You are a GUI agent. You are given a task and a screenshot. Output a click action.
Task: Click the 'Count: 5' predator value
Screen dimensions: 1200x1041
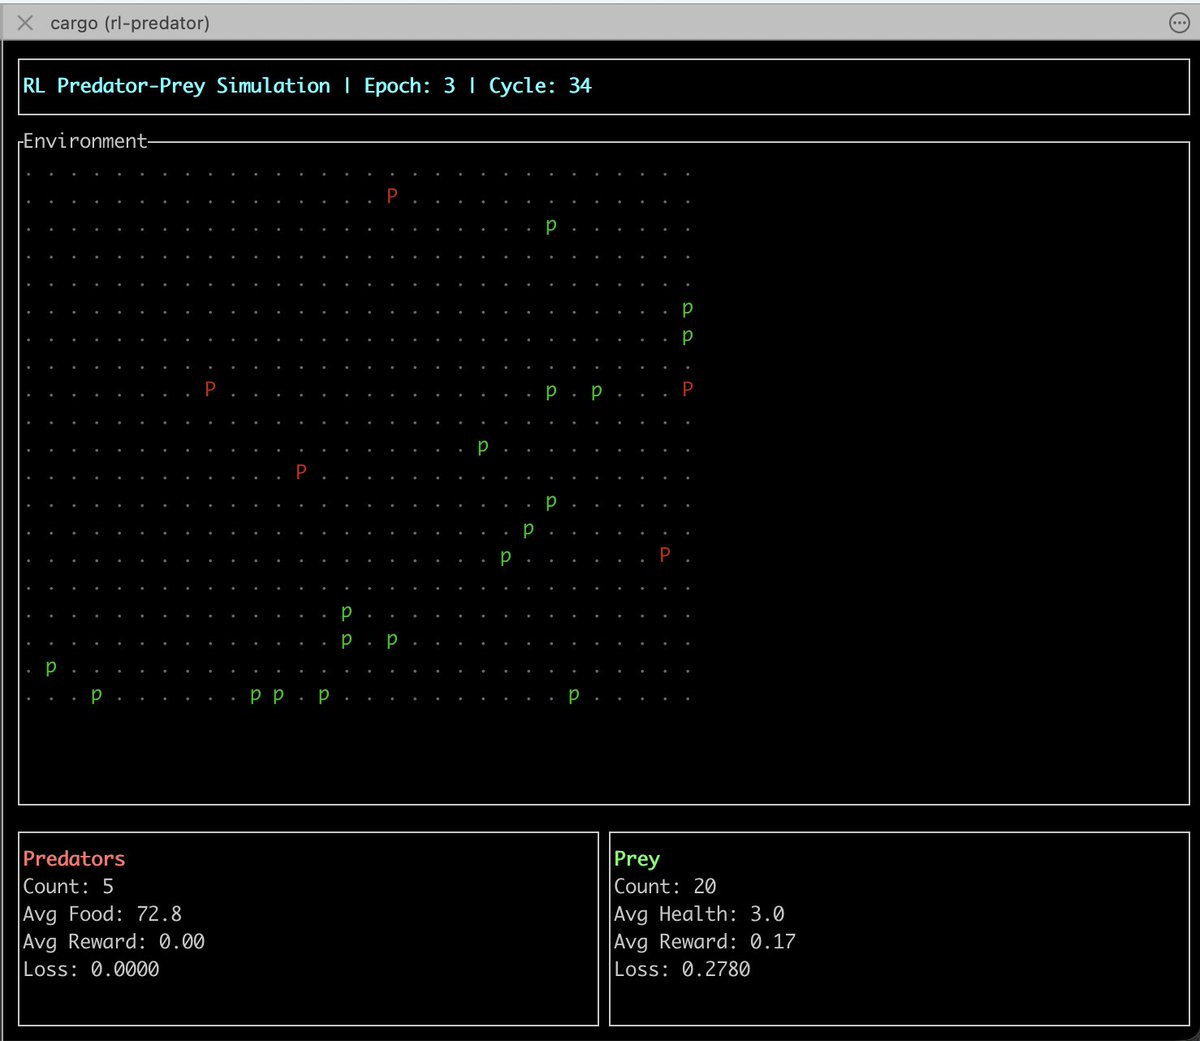[68, 886]
